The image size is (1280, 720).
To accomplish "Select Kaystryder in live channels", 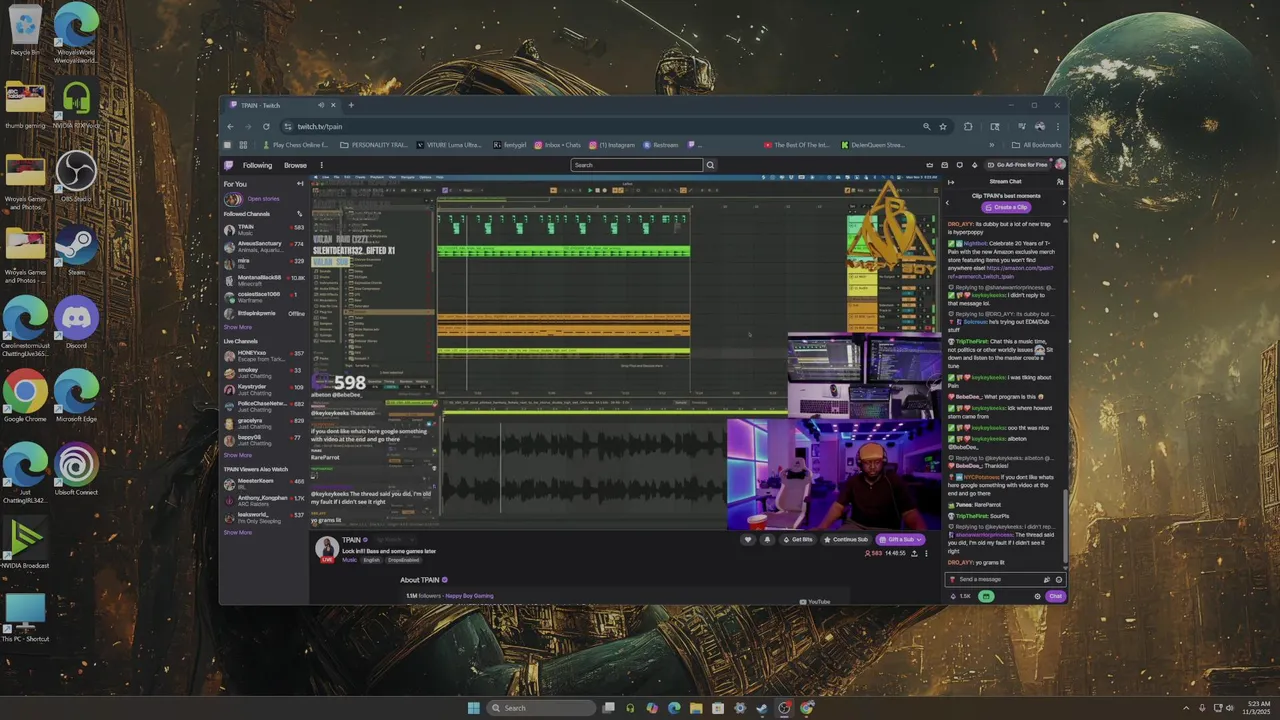I will coord(264,389).
